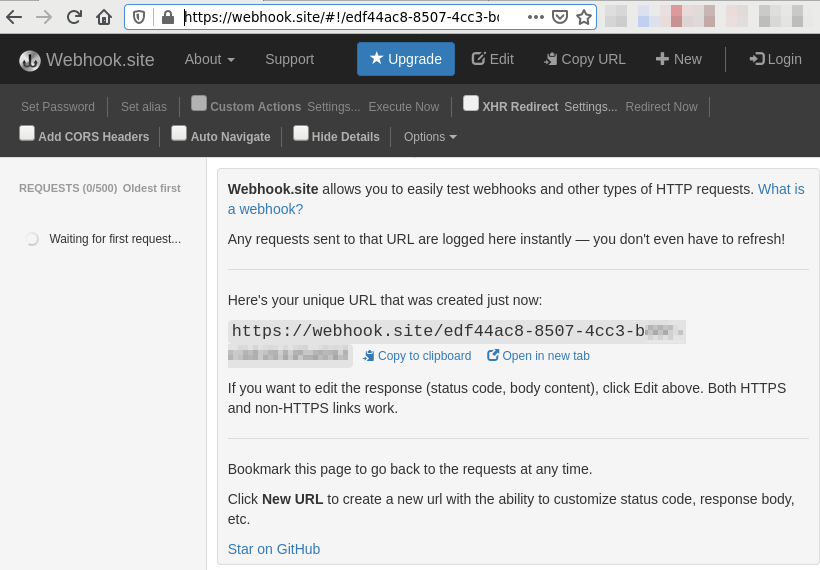Reload the page with the refresh icon
Image resolution: width=820 pixels, height=570 pixels.
(x=74, y=17)
